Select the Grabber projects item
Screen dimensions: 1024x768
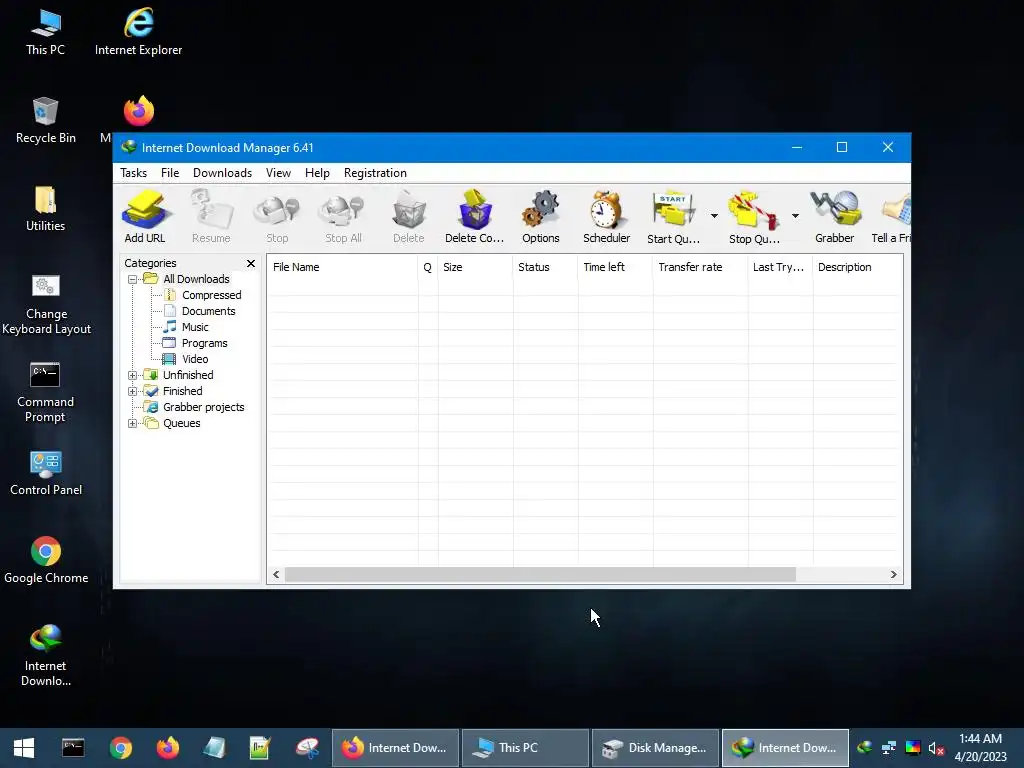point(195,408)
